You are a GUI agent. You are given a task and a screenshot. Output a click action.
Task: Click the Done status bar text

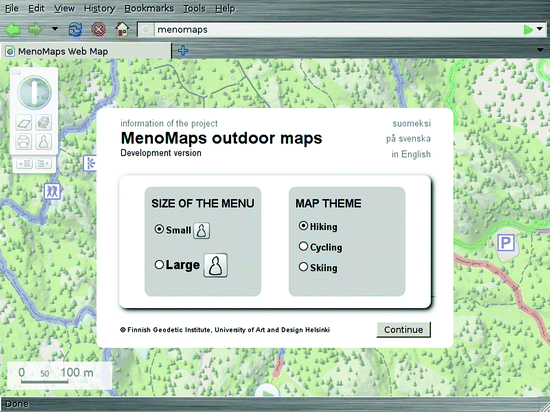(16, 404)
